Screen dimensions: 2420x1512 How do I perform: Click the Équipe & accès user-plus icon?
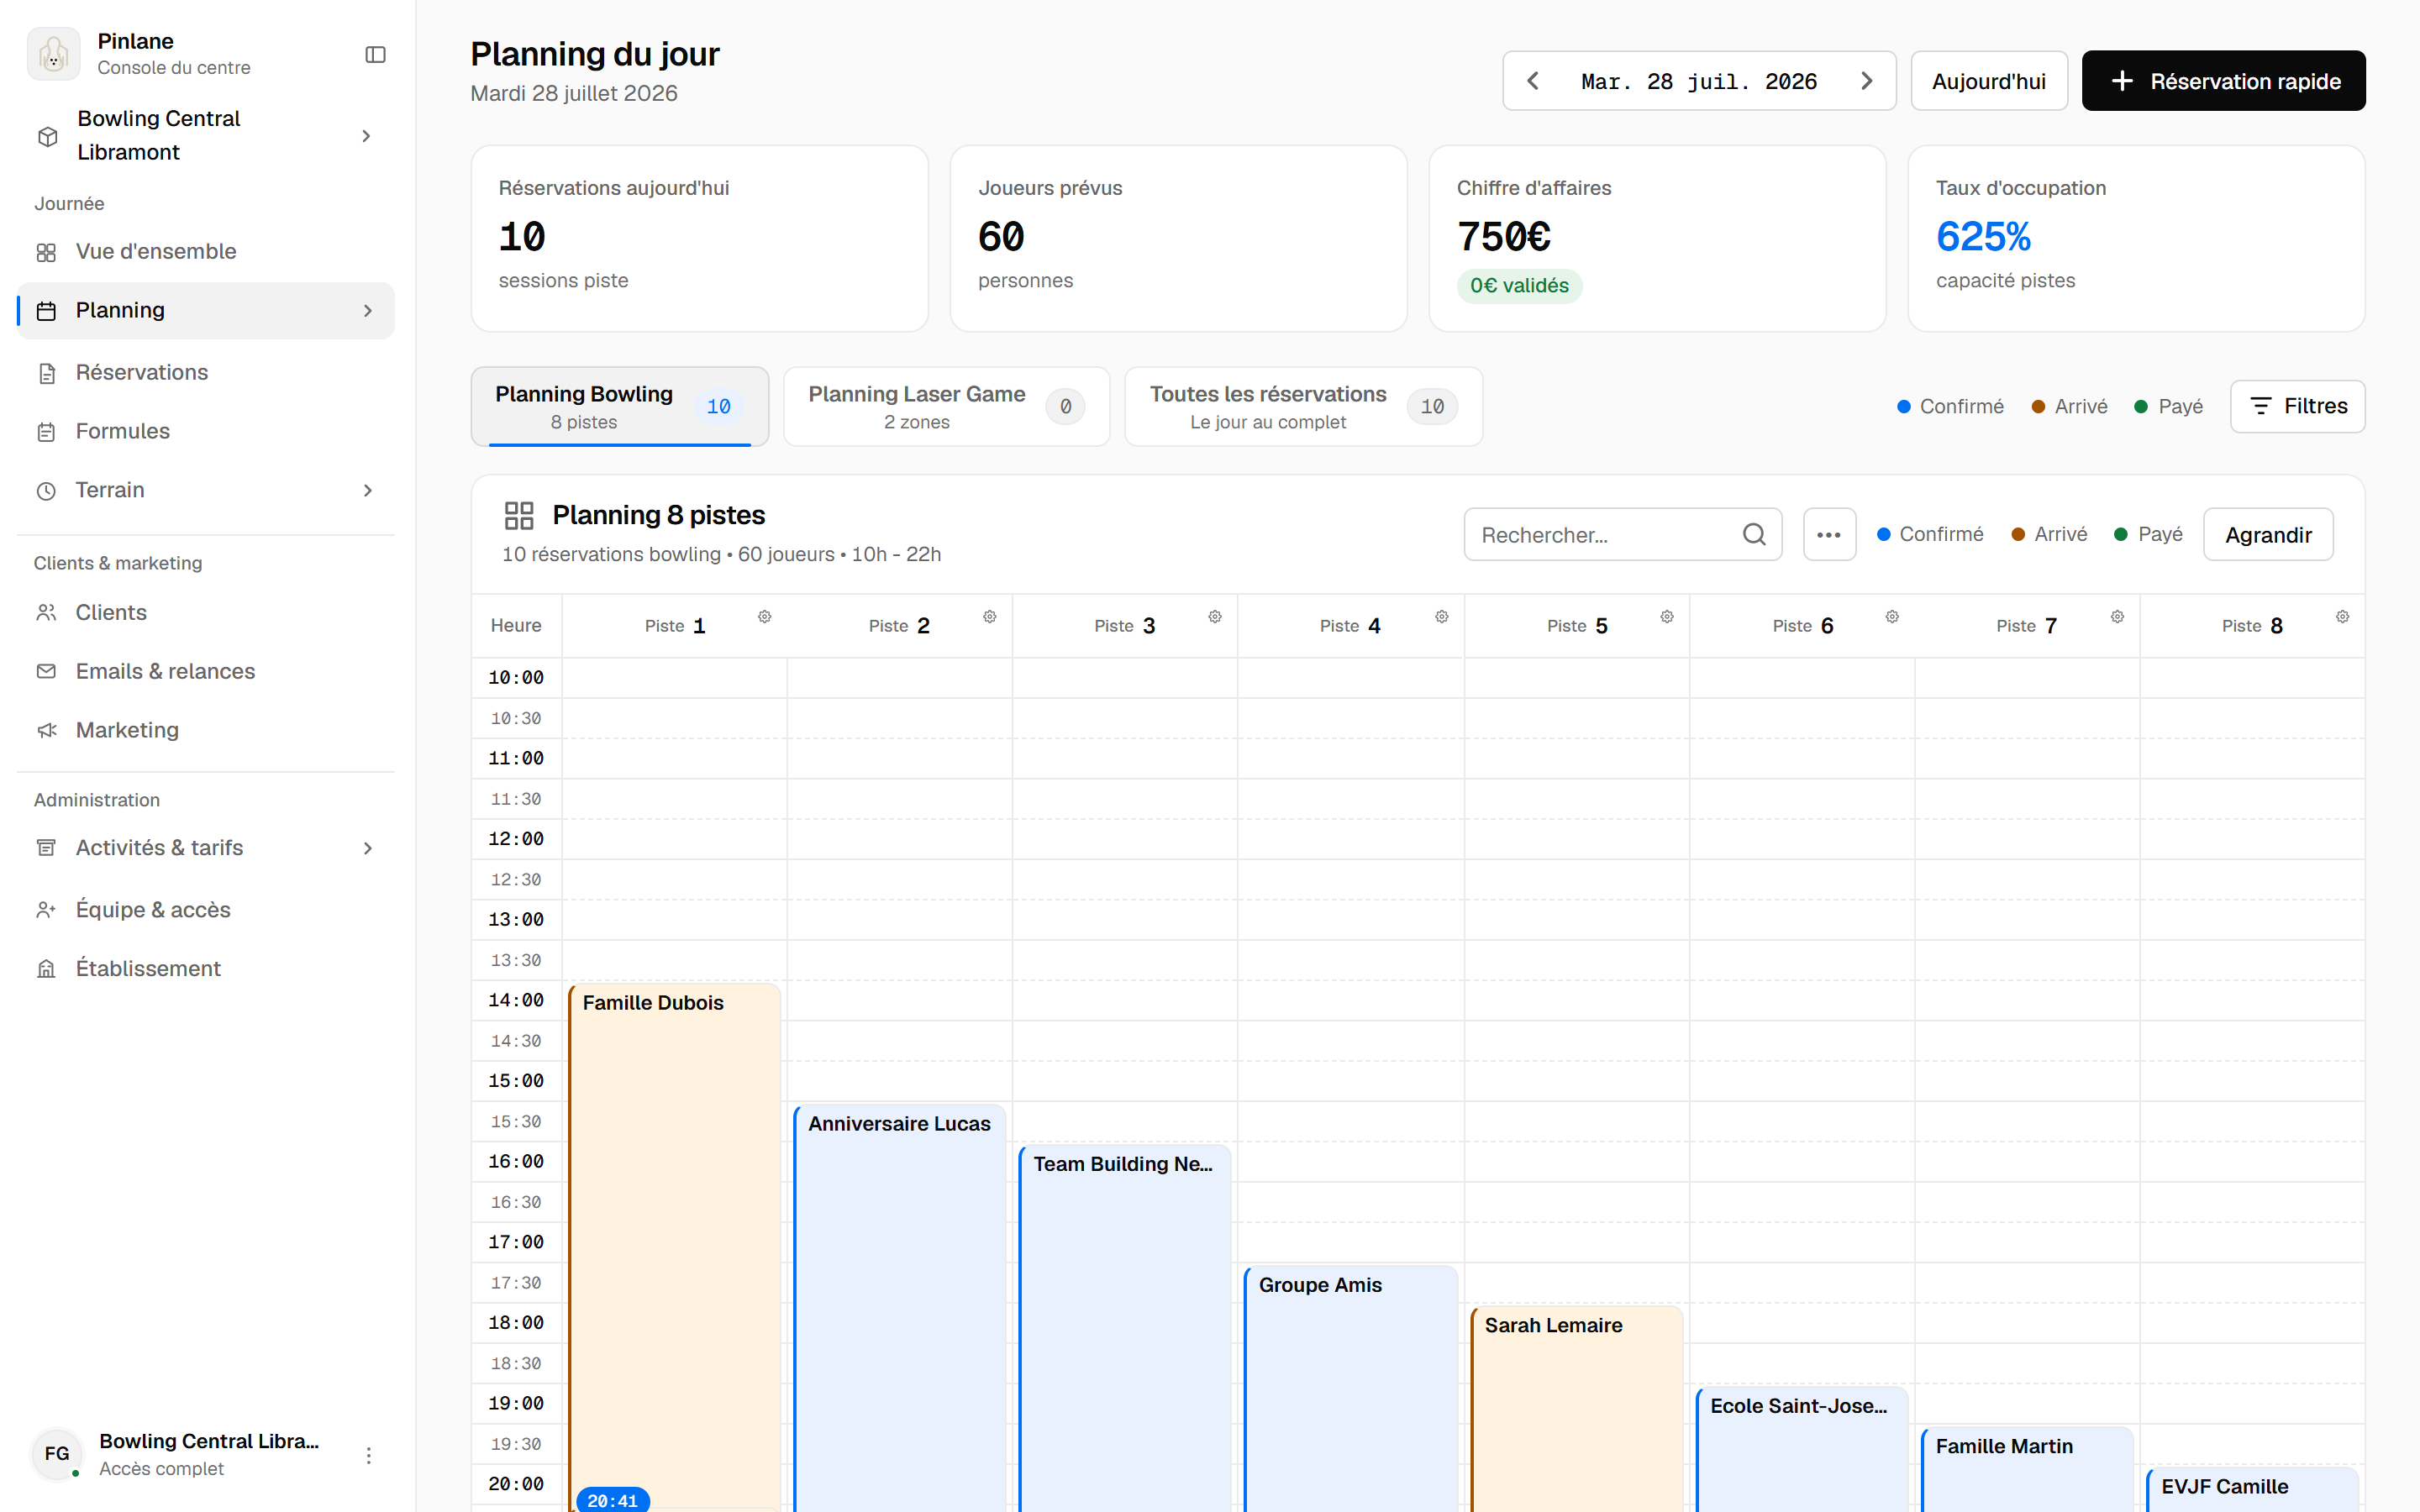[46, 910]
